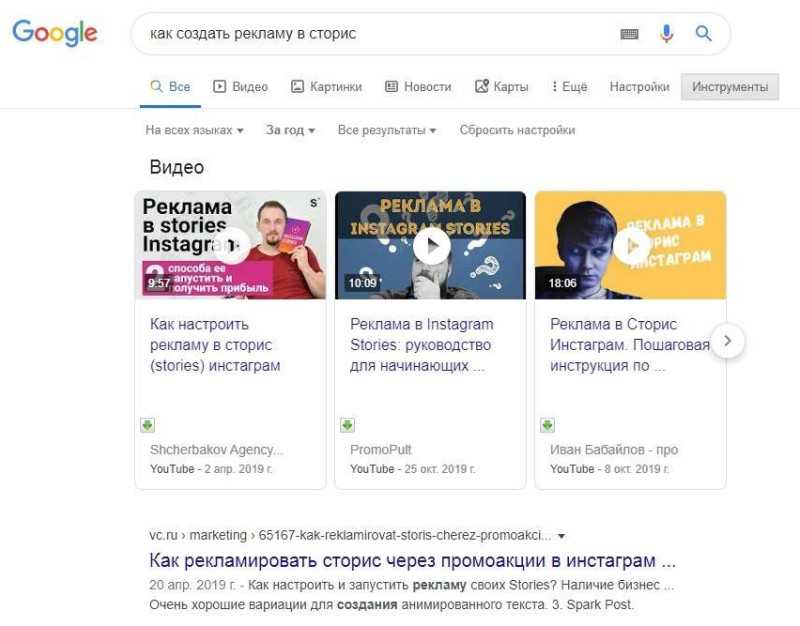Open the on-screen keyboard icon
800x626 pixels.
(x=629, y=34)
